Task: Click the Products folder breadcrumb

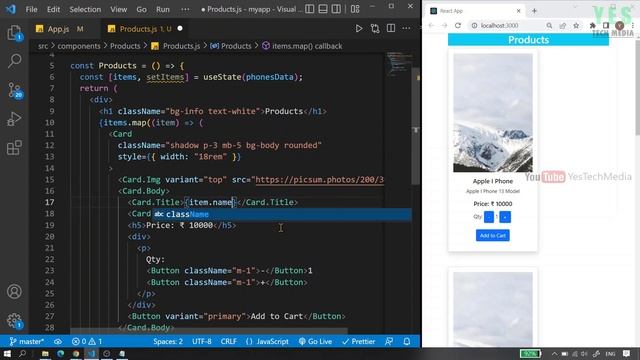Action: coord(125,46)
